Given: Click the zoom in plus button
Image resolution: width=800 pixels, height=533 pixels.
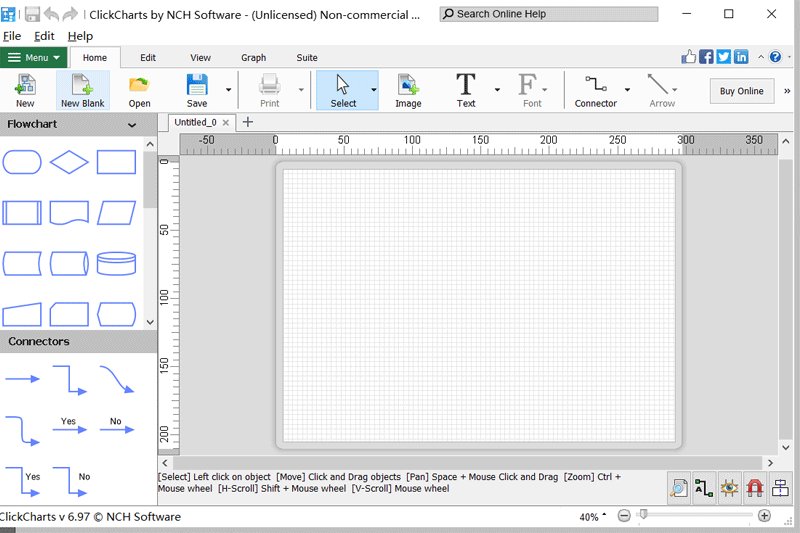Looking at the screenshot, I should [x=764, y=516].
